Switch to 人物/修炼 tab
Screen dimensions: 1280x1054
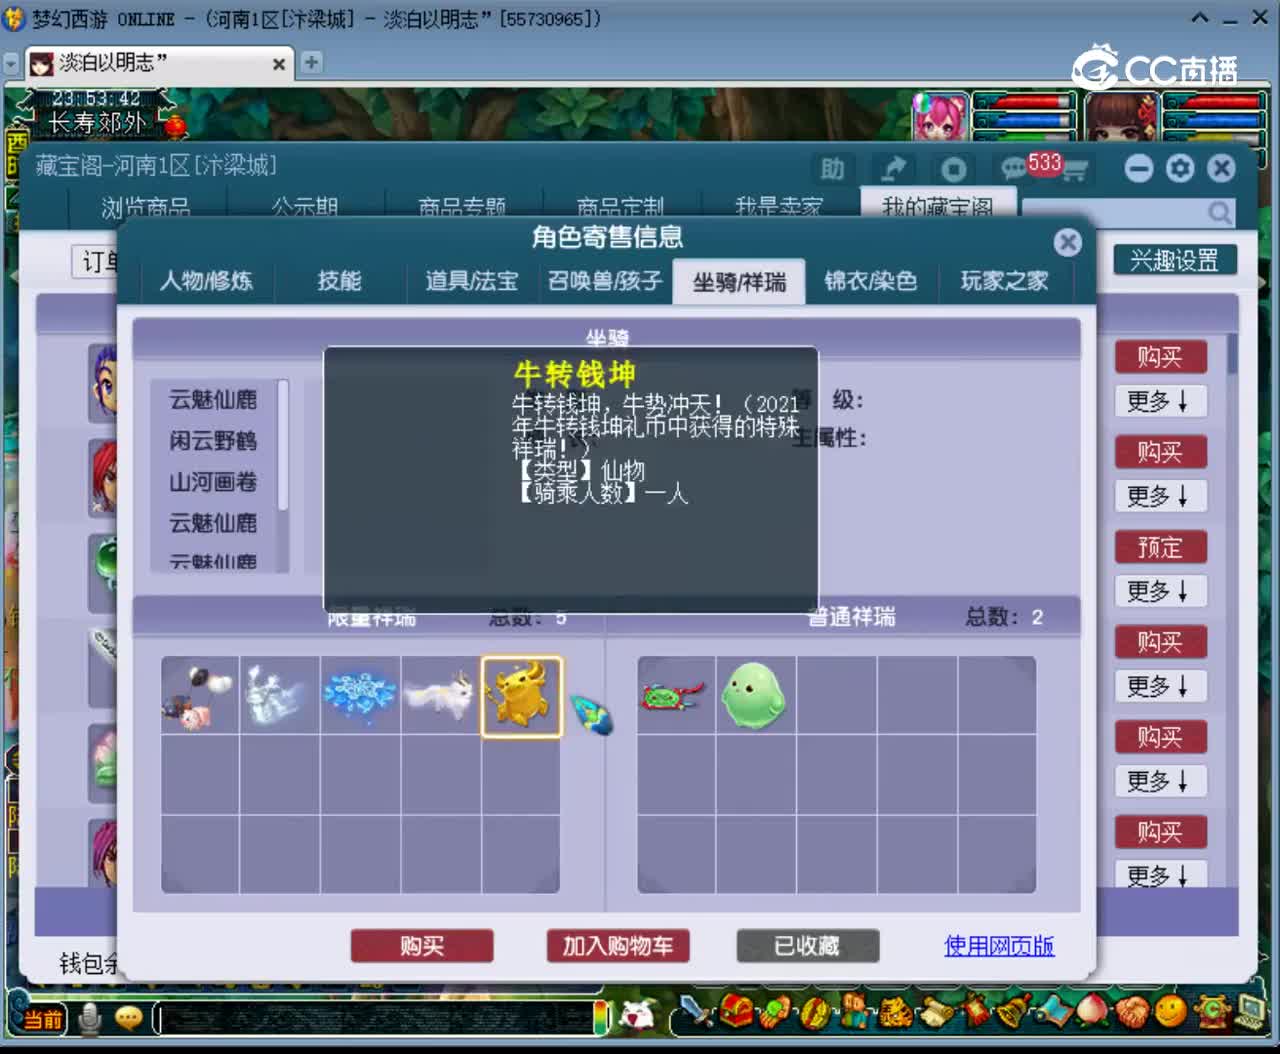206,281
